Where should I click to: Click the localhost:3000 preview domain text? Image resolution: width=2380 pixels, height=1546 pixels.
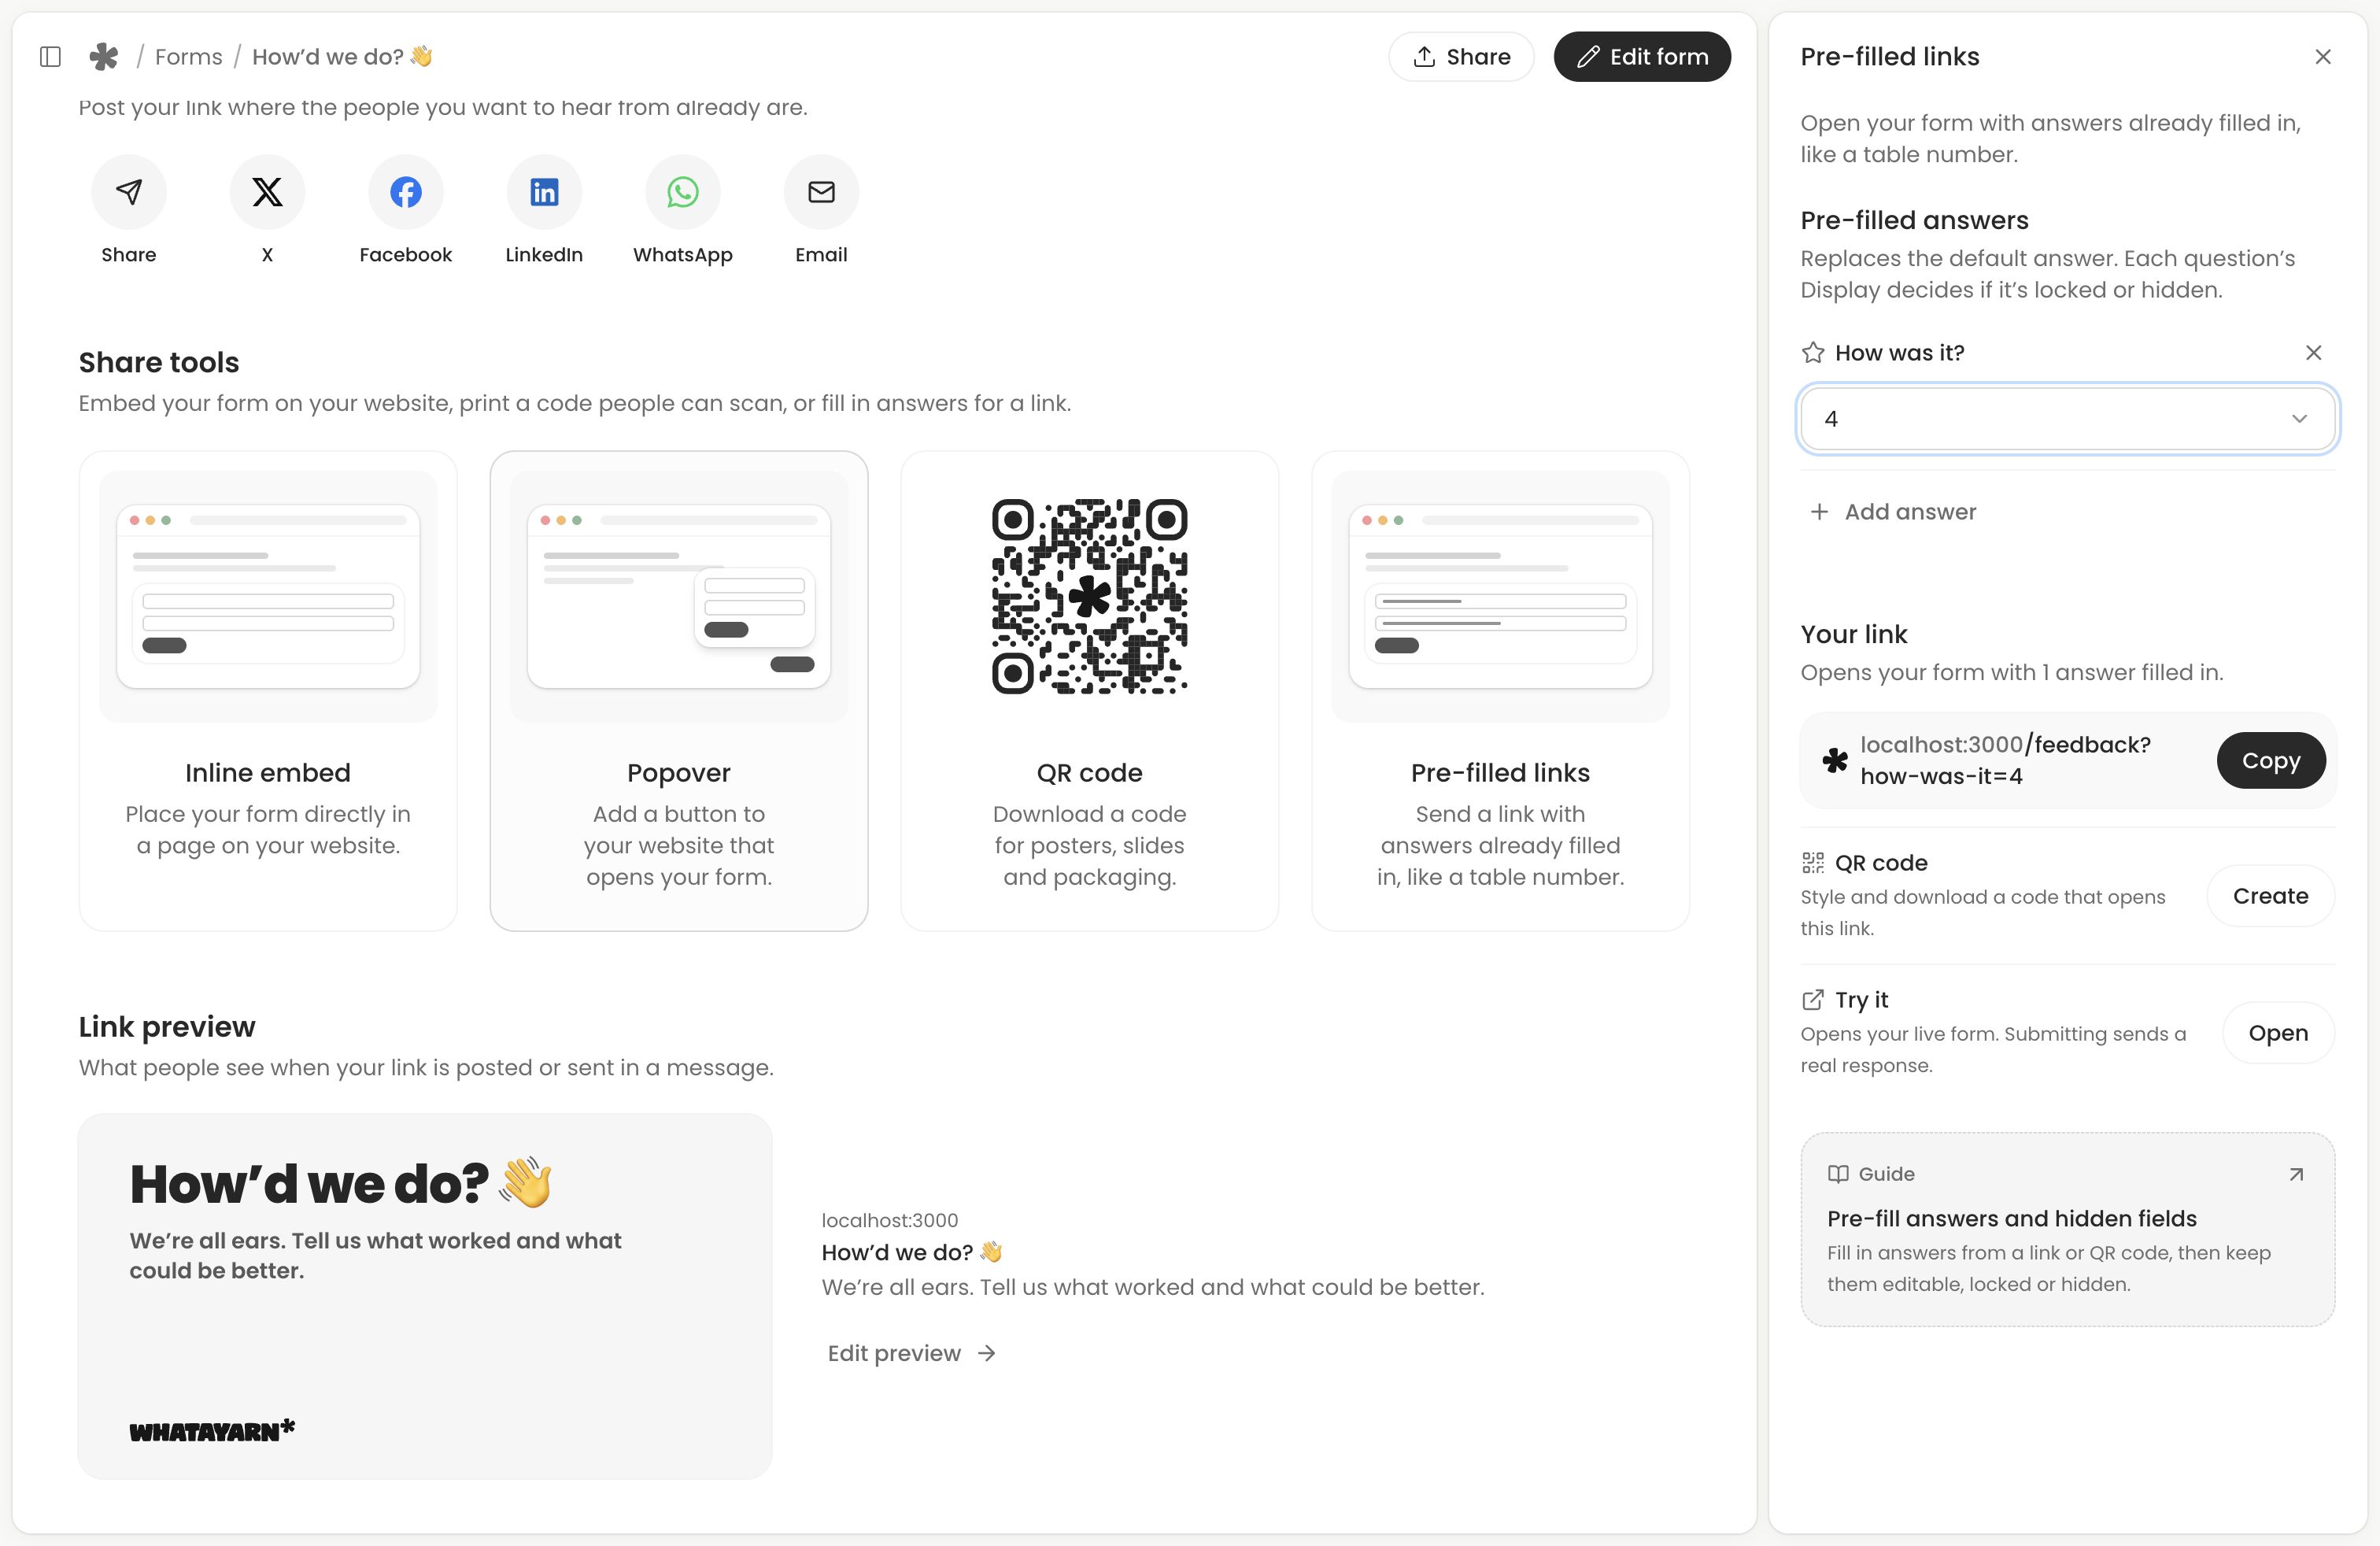(889, 1220)
